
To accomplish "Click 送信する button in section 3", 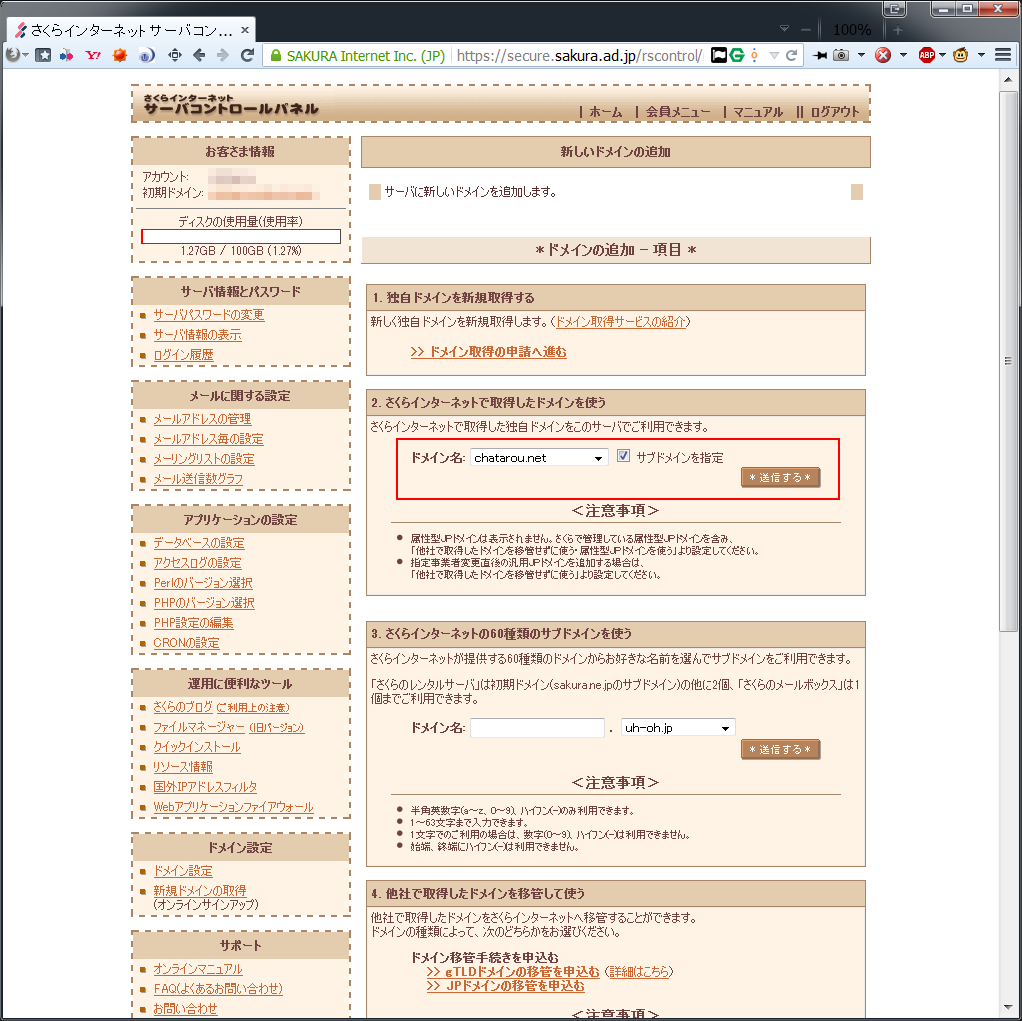I will pos(780,749).
